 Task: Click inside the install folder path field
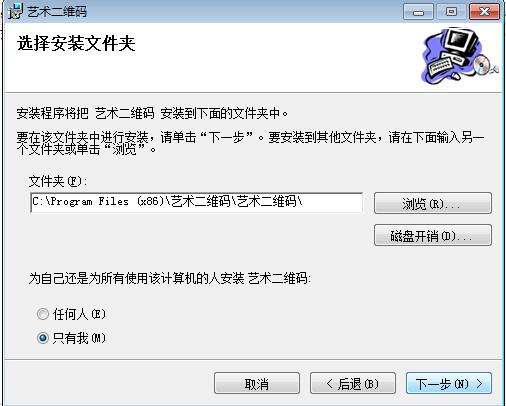click(x=196, y=202)
